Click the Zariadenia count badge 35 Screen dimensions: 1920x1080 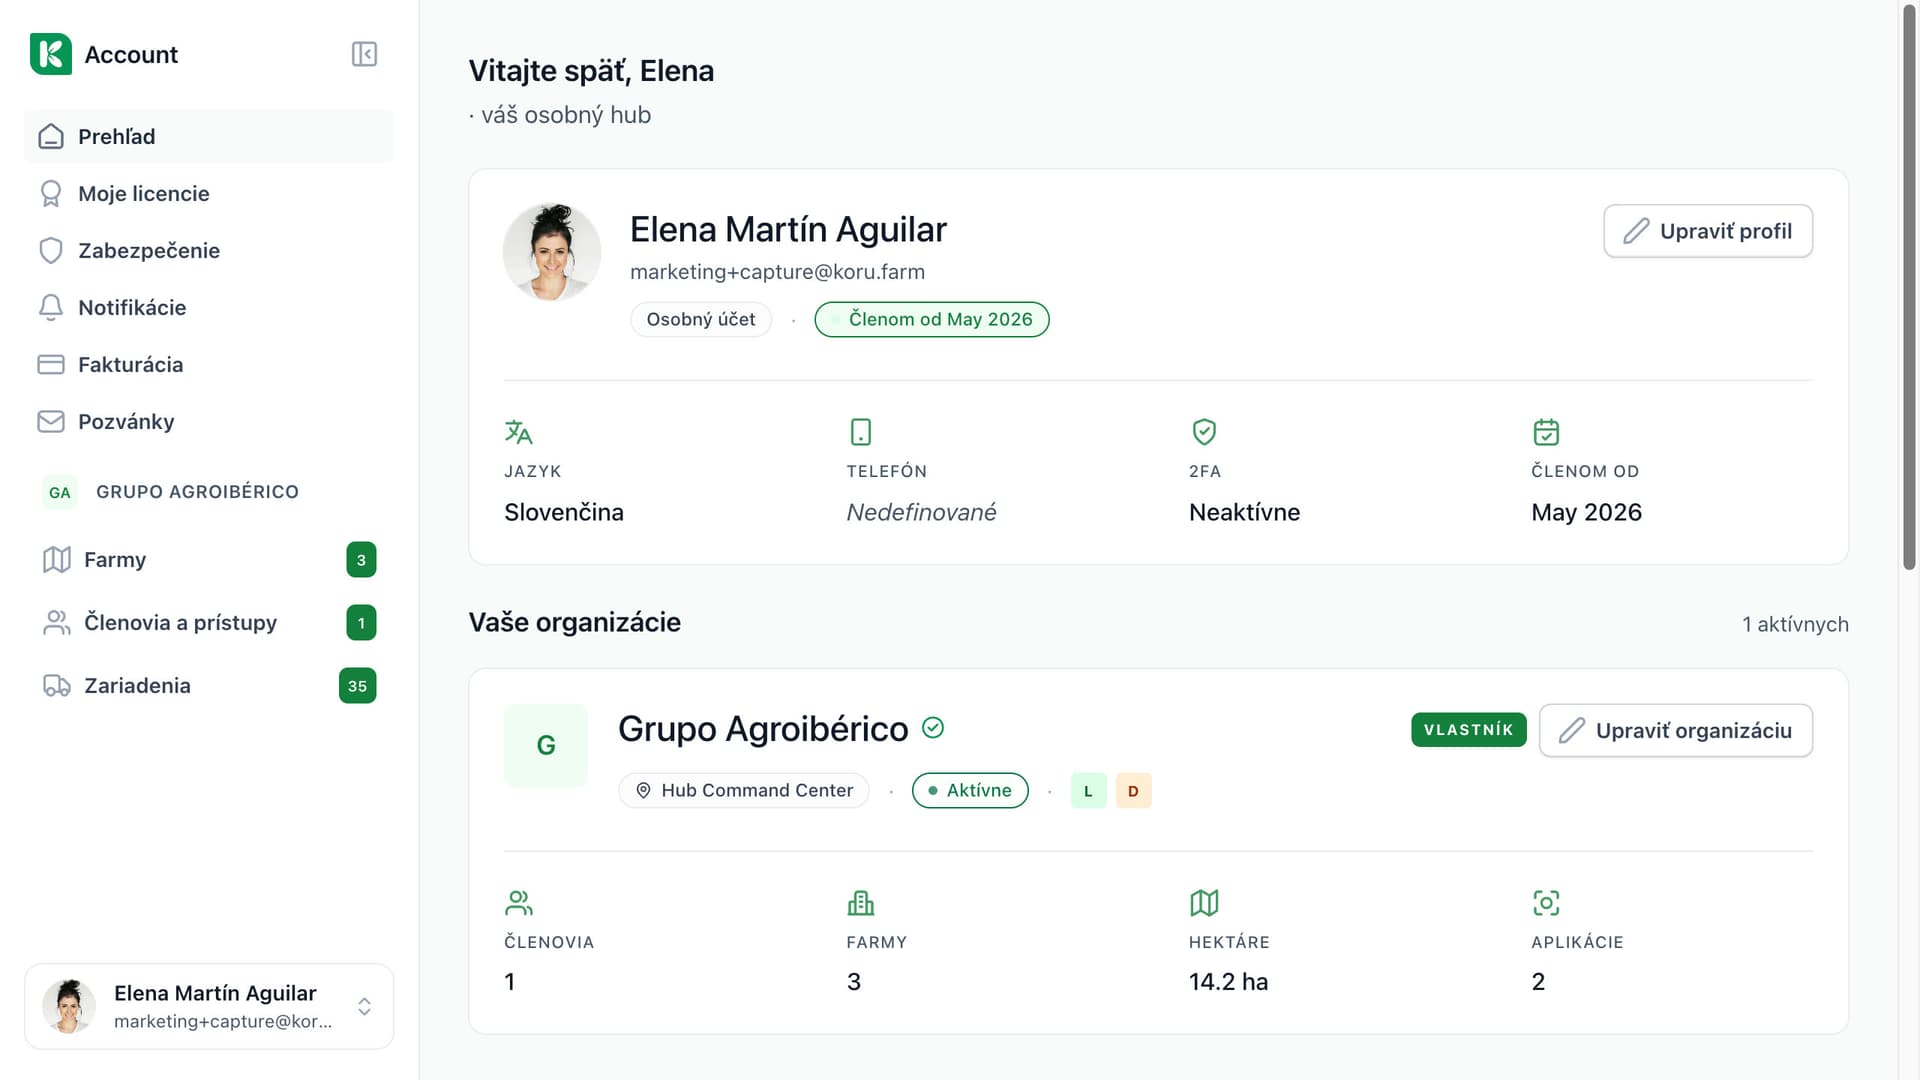click(357, 686)
